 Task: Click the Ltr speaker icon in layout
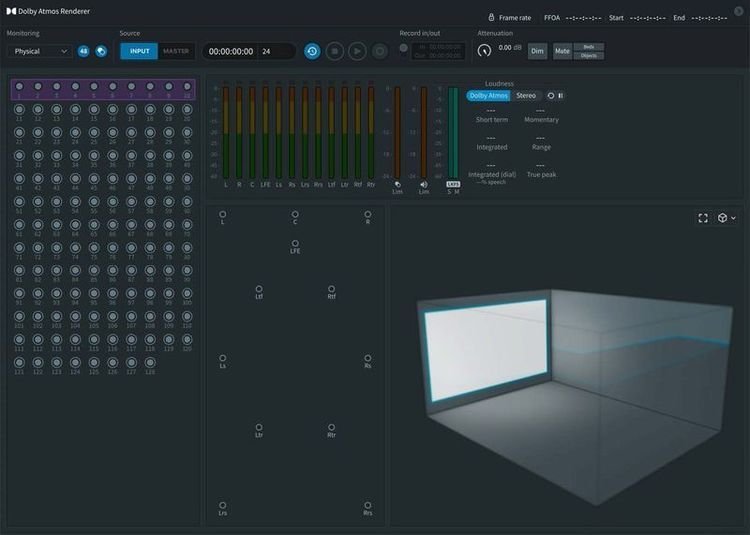(259, 427)
